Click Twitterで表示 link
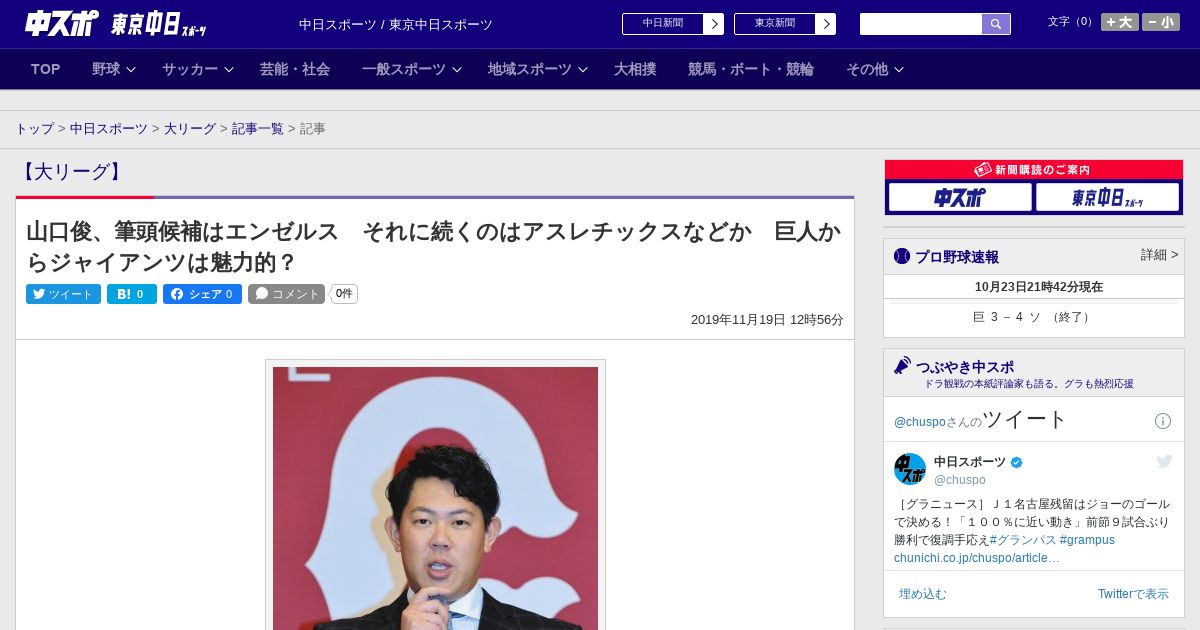The image size is (1200, 630). 1133,594
